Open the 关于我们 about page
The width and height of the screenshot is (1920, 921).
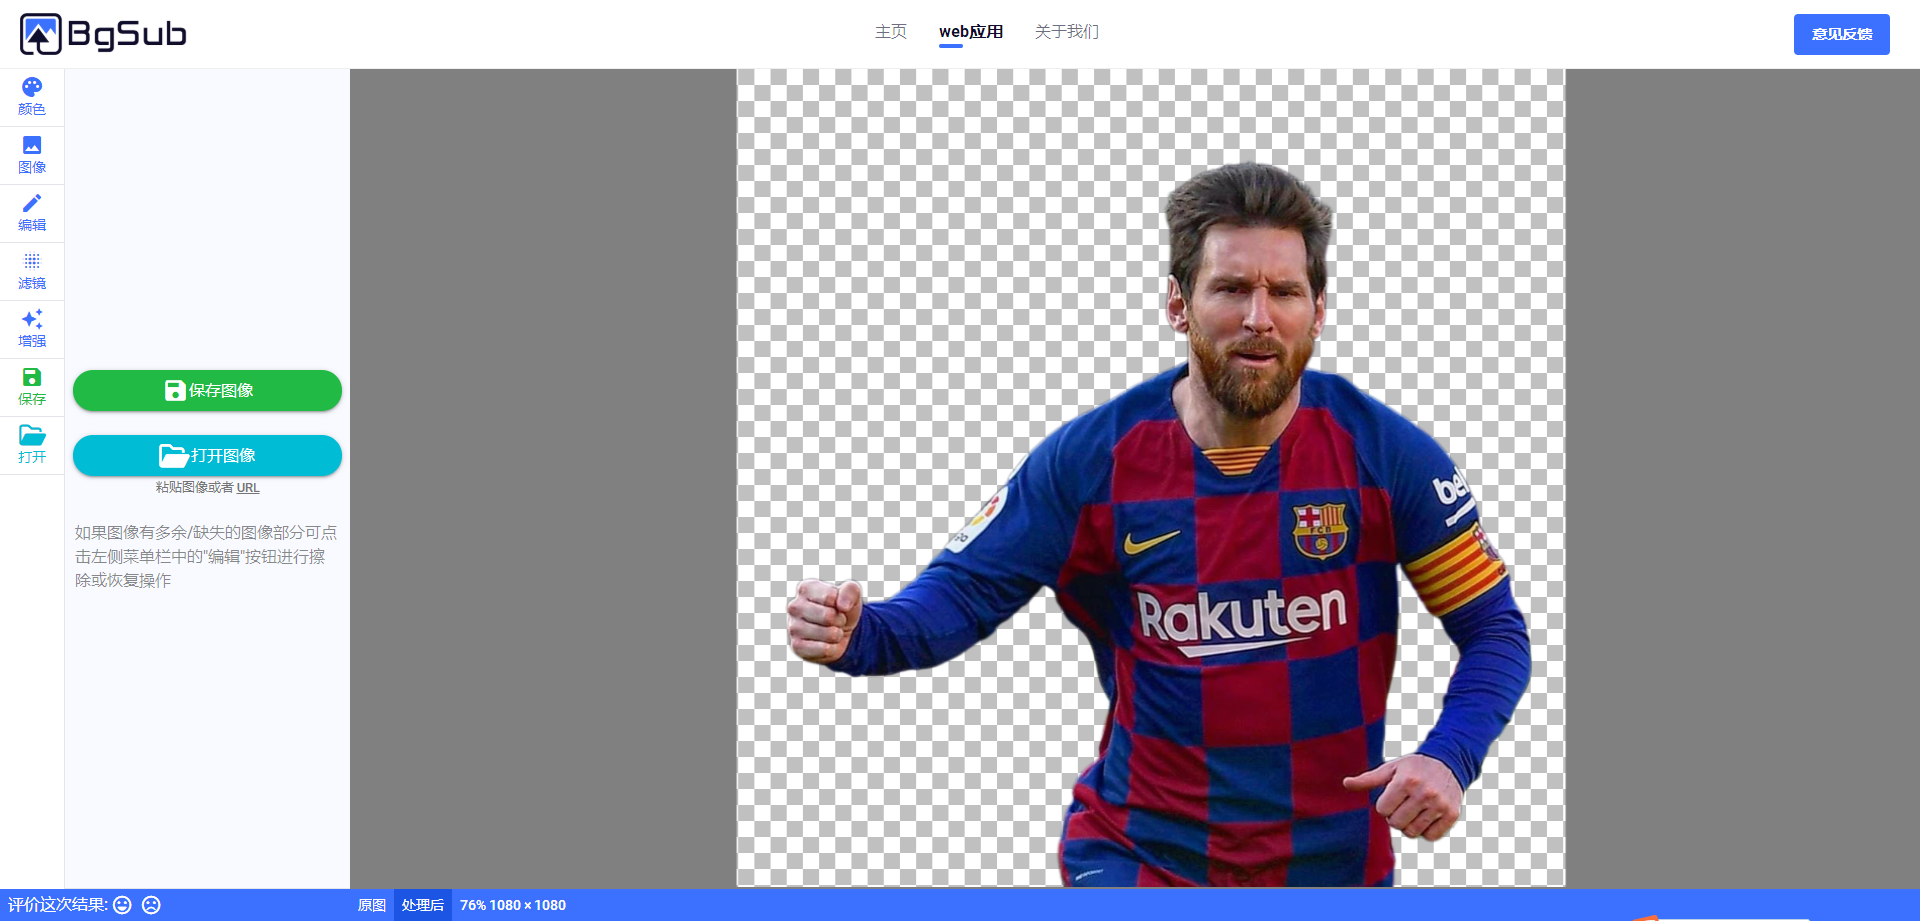pos(1066,32)
